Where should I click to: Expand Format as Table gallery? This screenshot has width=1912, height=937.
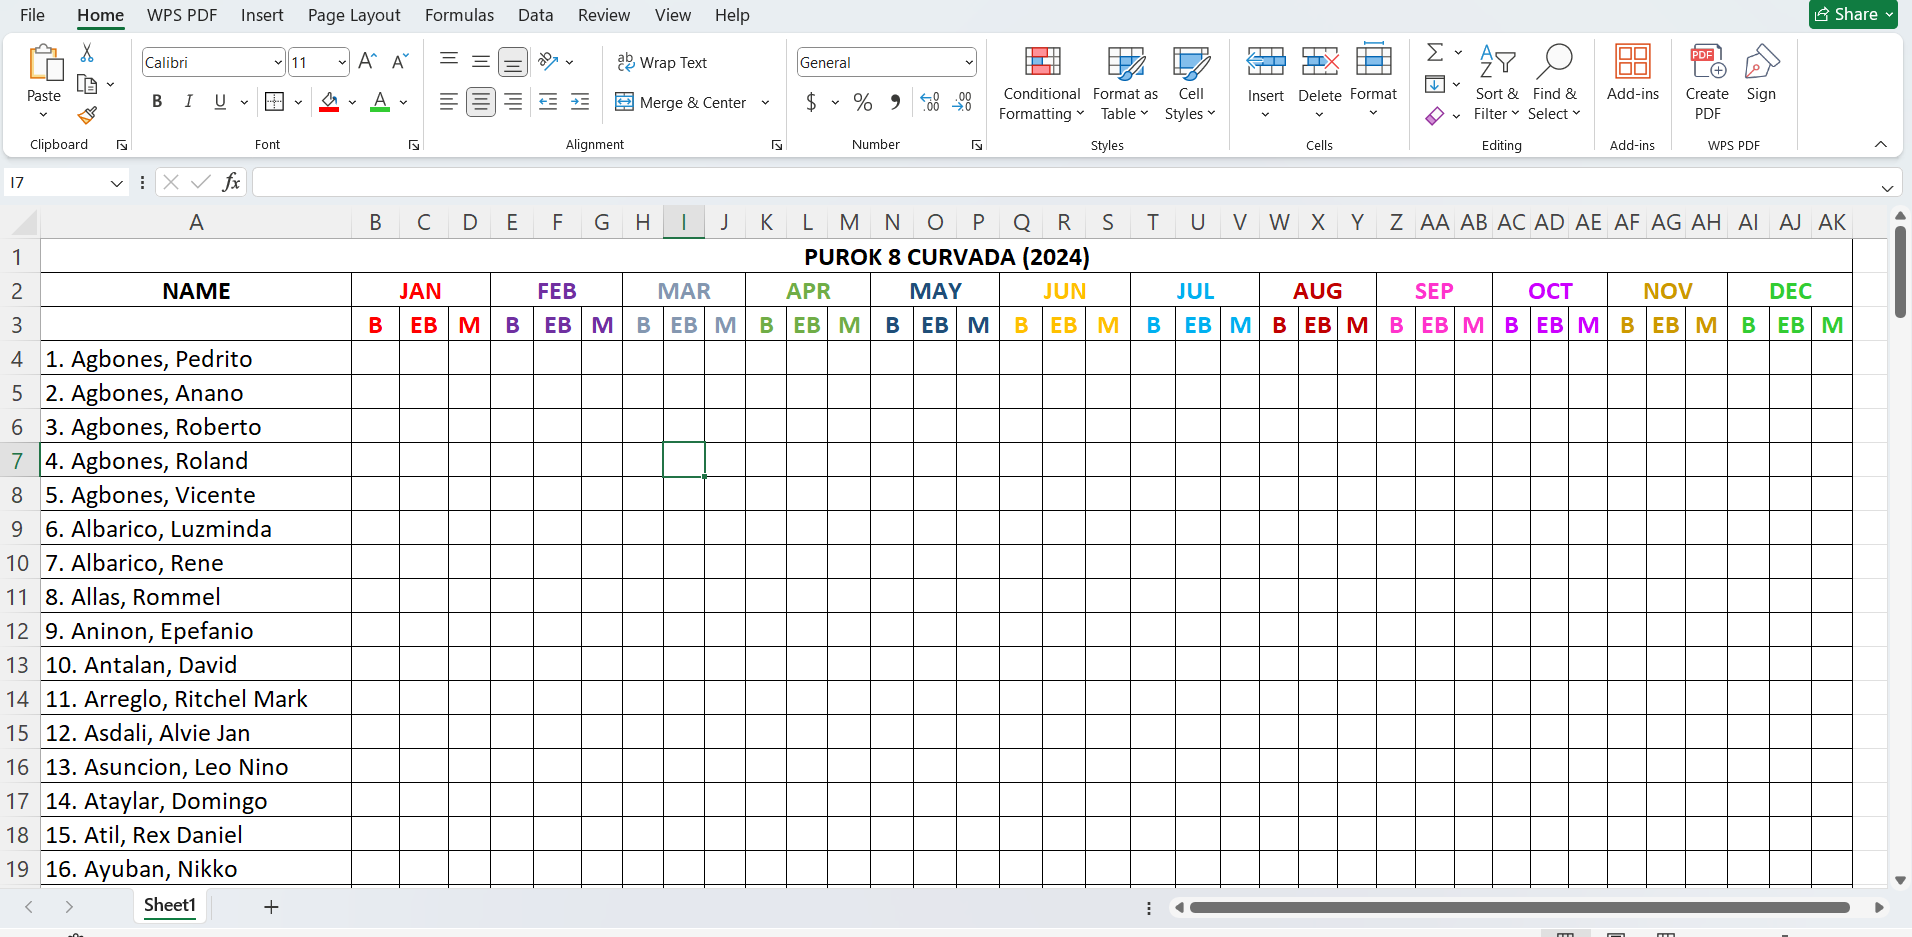(x=1125, y=82)
